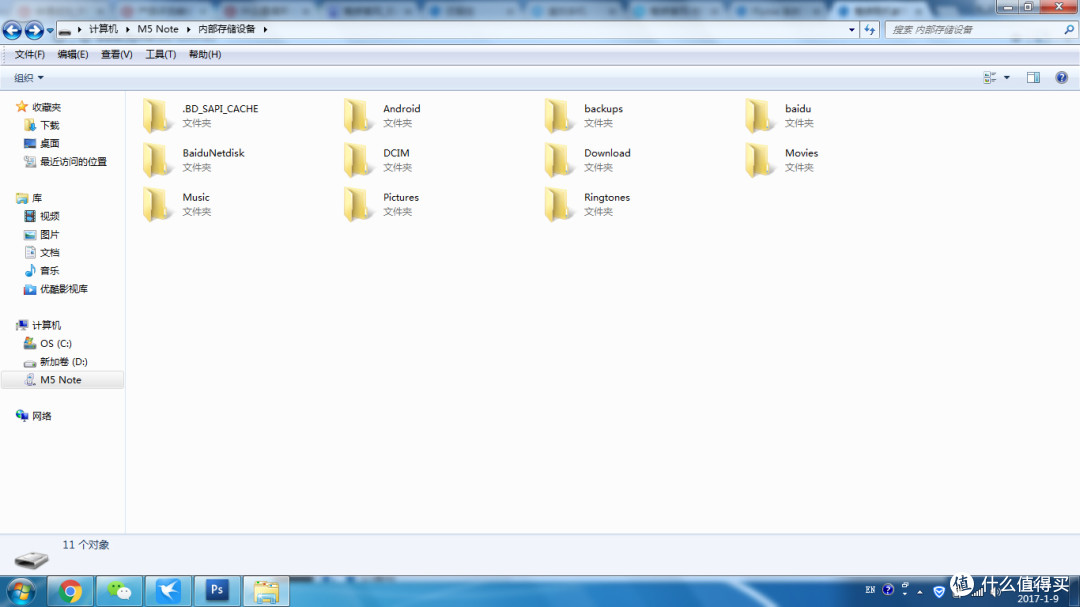Select M5 Note device in sidebar
This screenshot has height=607, width=1080.
62,380
